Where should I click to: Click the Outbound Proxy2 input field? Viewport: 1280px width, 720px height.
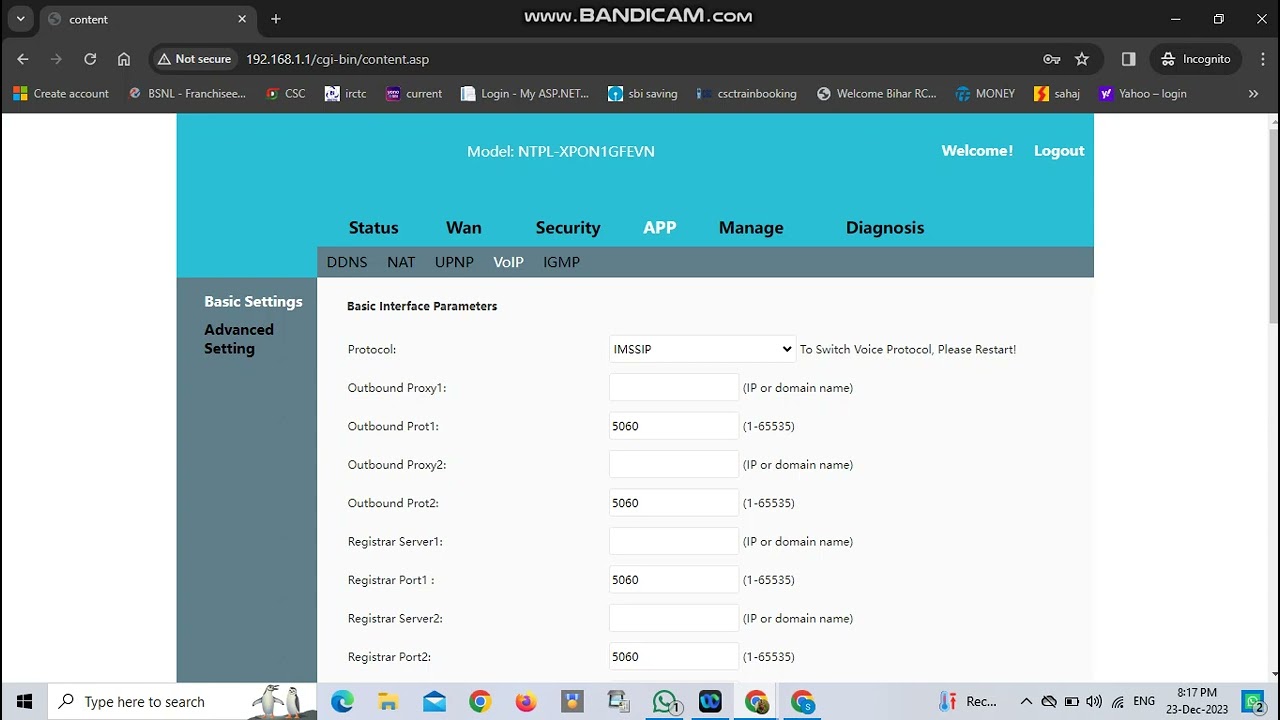674,465
